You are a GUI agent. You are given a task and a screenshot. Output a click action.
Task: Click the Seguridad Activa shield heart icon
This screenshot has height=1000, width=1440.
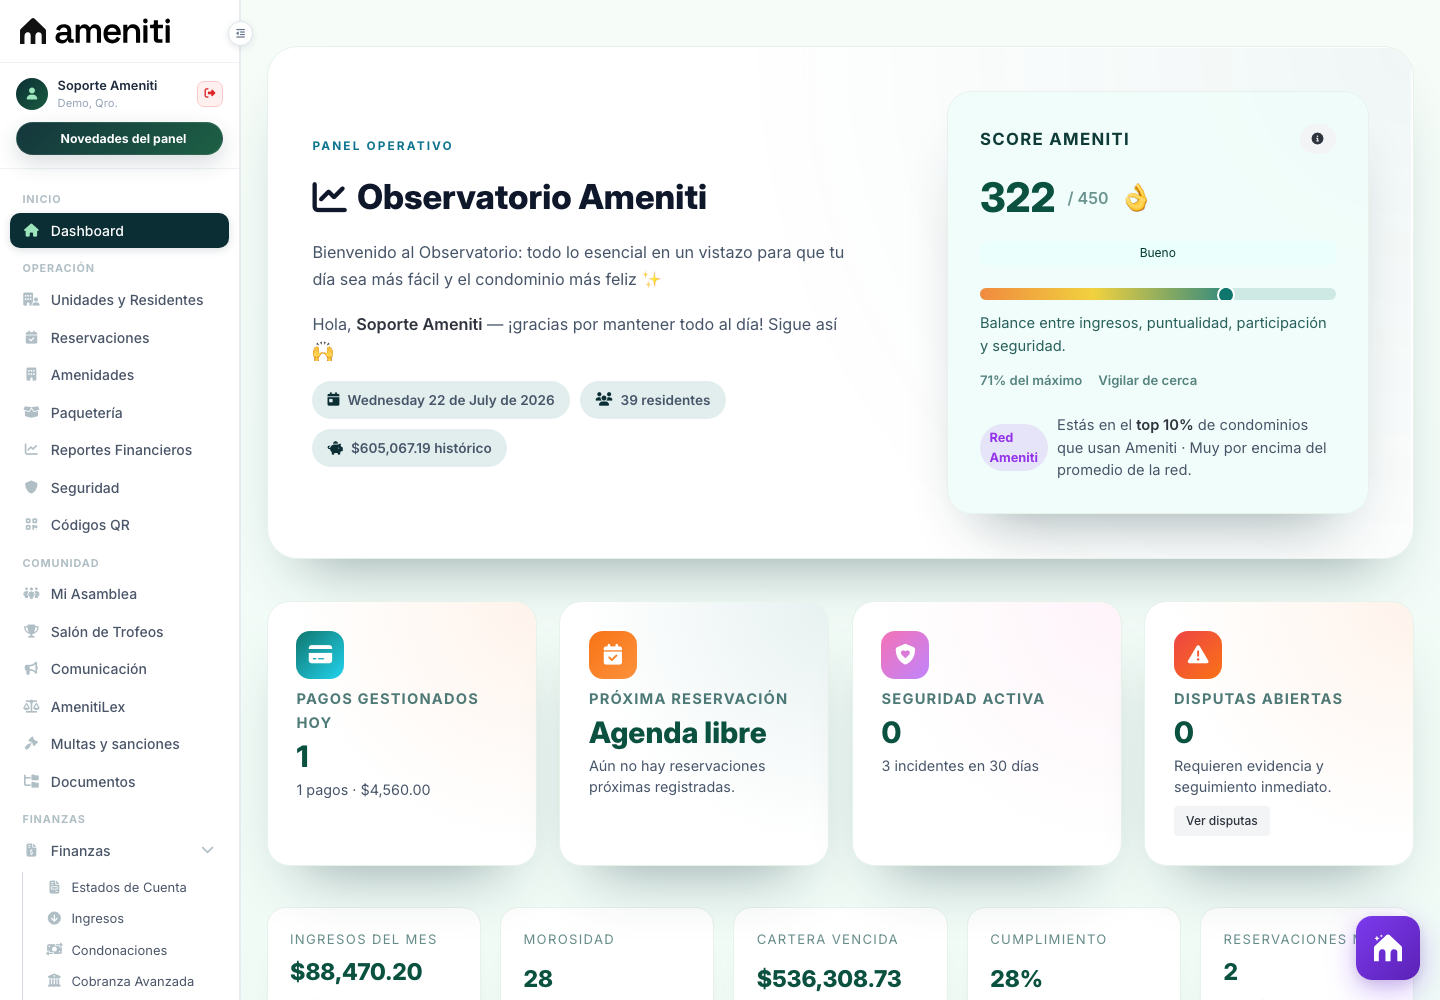click(905, 655)
